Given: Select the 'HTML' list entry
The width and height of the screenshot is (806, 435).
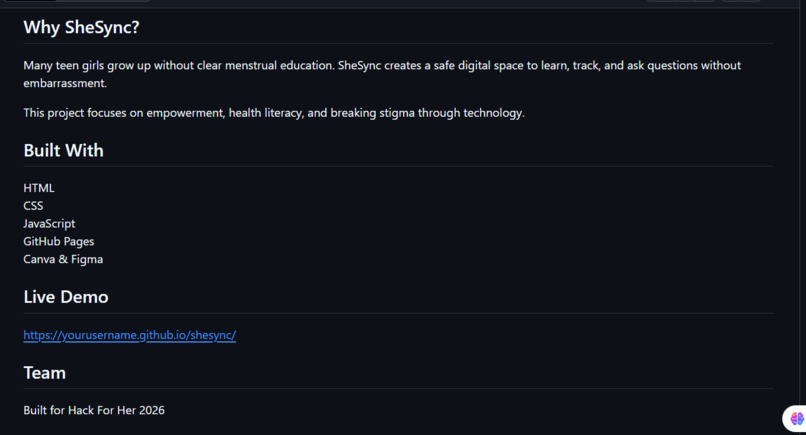Looking at the screenshot, I should pyautogui.click(x=39, y=188).
